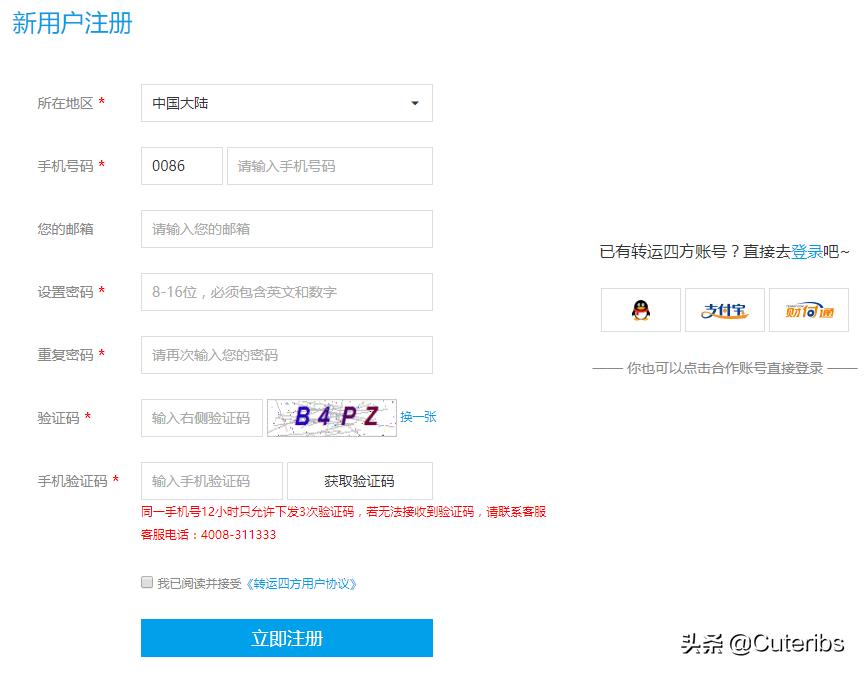Open the region dropdown showing 中国大陆
The image size is (864, 674).
tap(286, 103)
